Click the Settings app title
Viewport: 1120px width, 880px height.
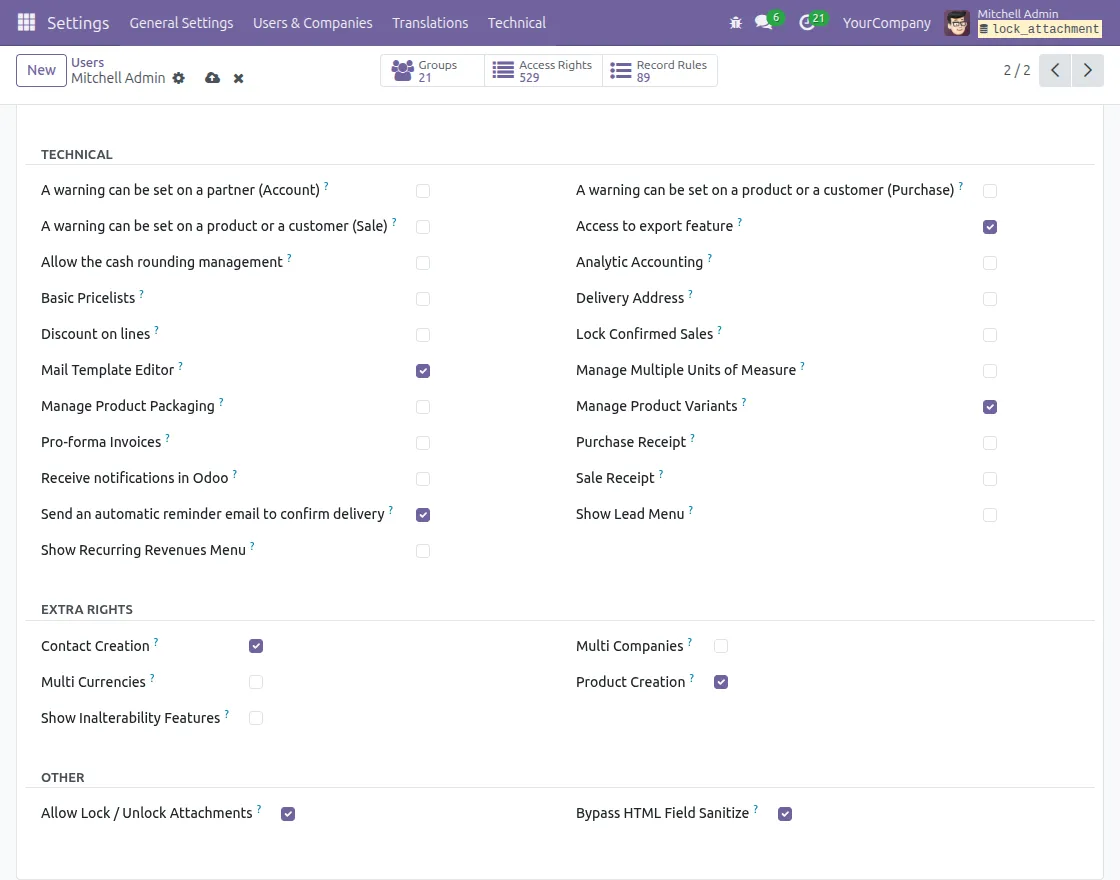tap(78, 23)
